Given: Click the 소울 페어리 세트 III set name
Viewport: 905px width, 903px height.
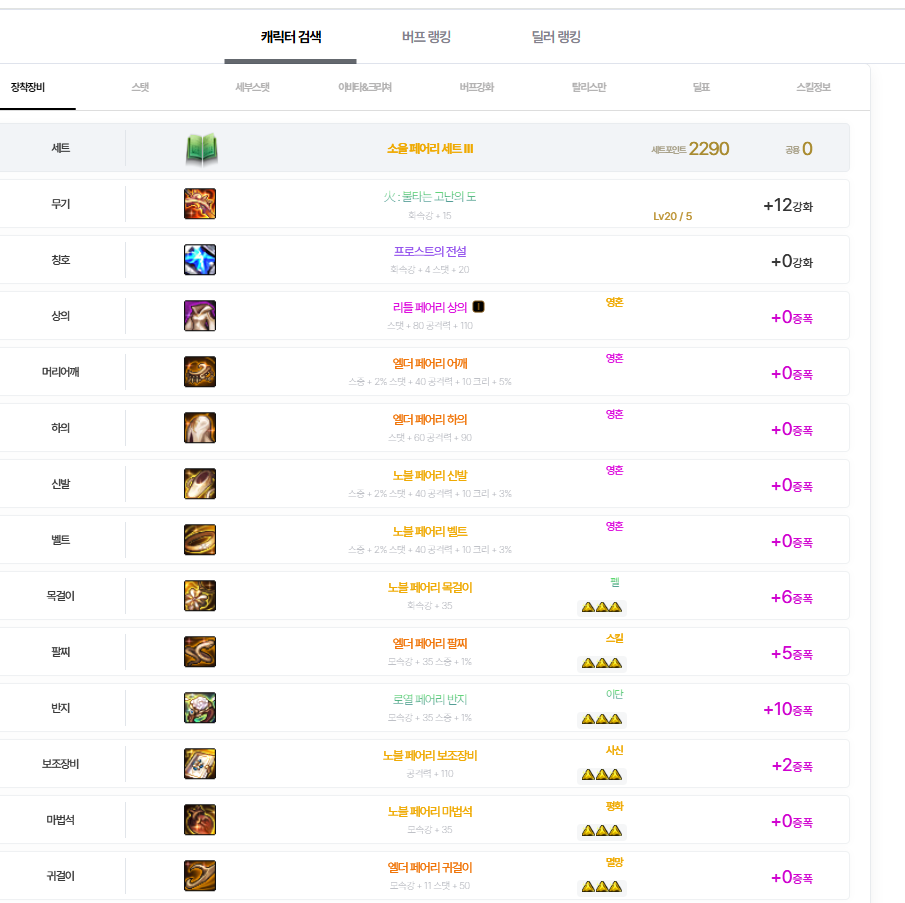Looking at the screenshot, I should [x=430, y=149].
